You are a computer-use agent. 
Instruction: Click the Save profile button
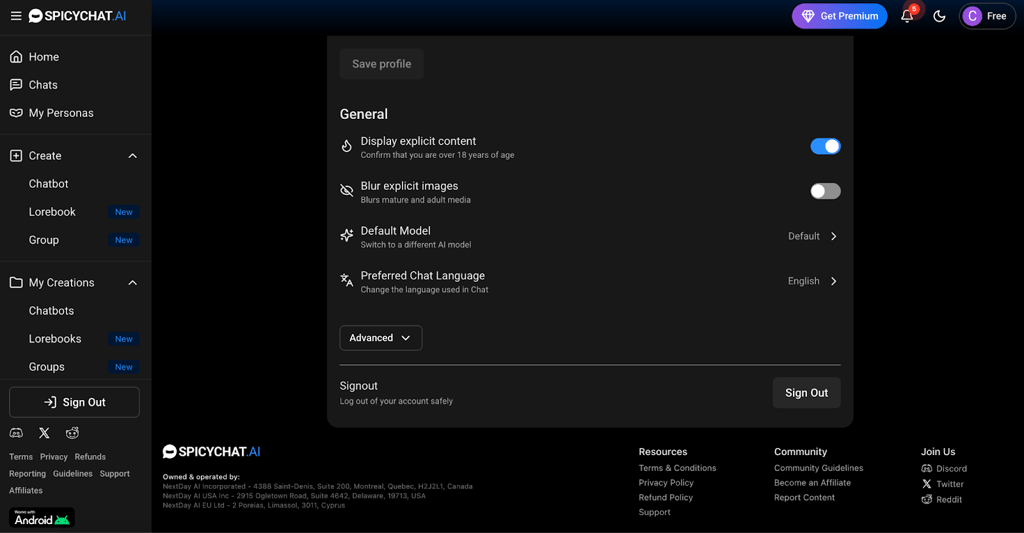(381, 64)
